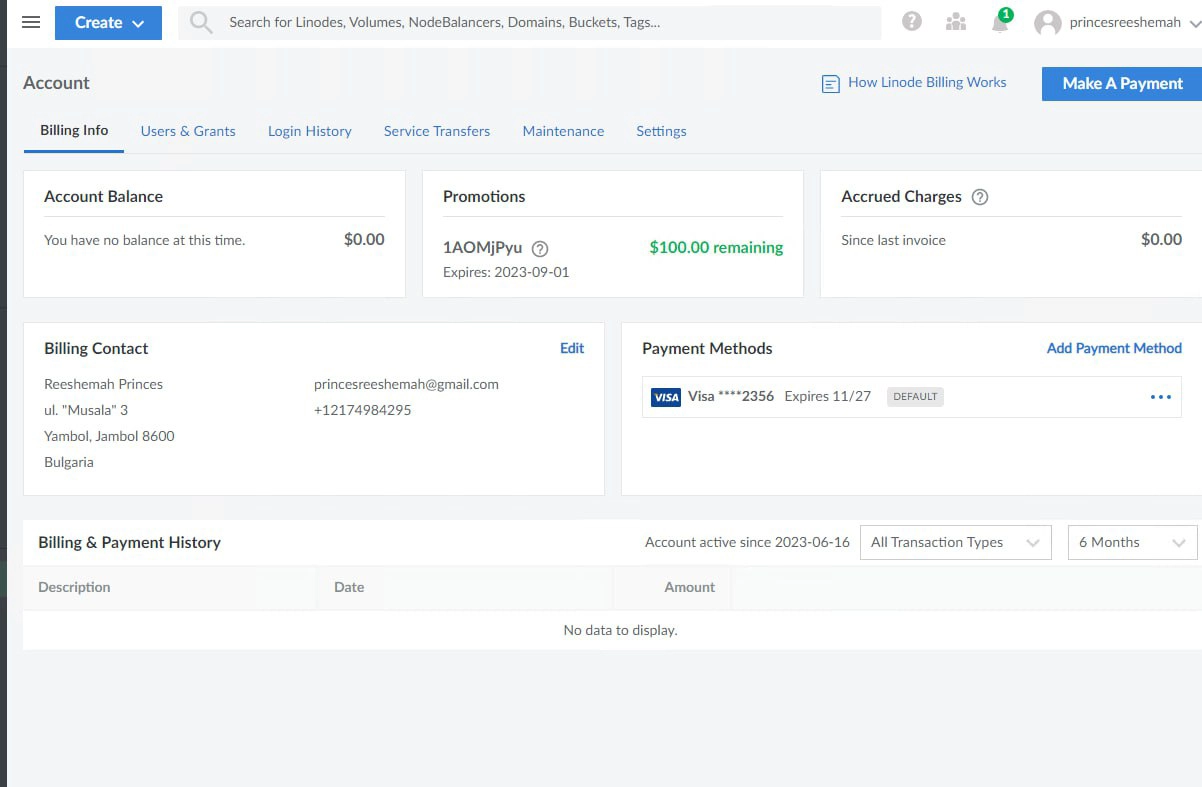
Task: Switch to Users & Grants tab
Action: 188,131
